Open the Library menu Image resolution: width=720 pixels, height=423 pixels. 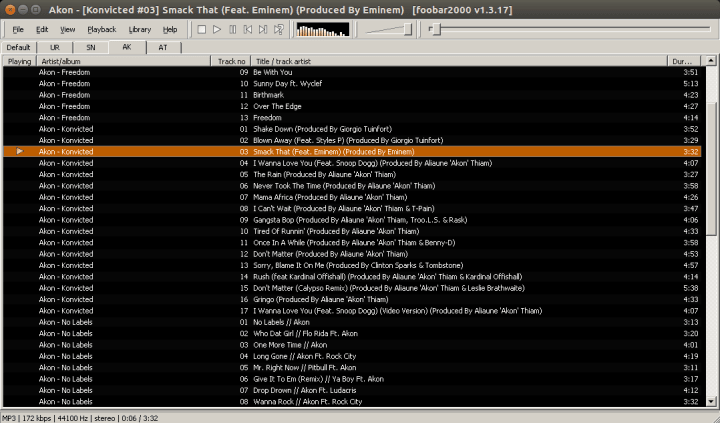(140, 29)
